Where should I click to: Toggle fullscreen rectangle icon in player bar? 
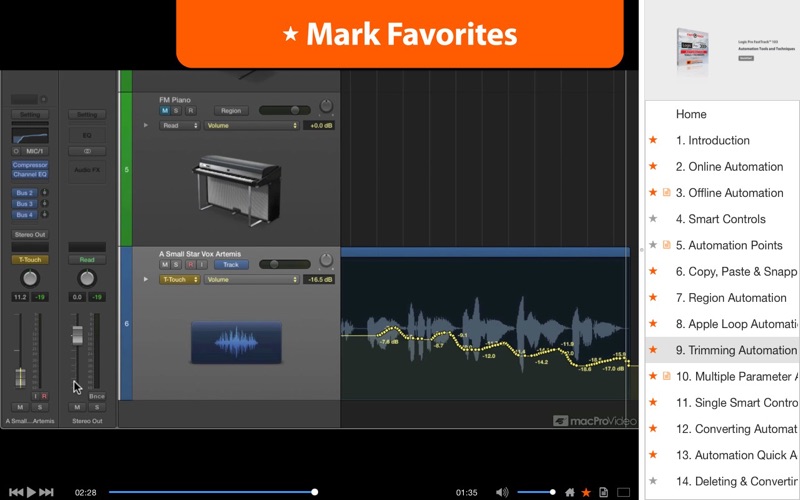pyautogui.click(x=623, y=492)
